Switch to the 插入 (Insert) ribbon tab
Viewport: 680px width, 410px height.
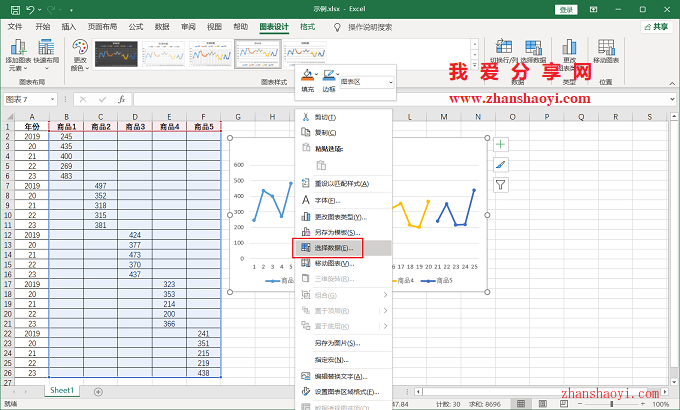coord(69,27)
